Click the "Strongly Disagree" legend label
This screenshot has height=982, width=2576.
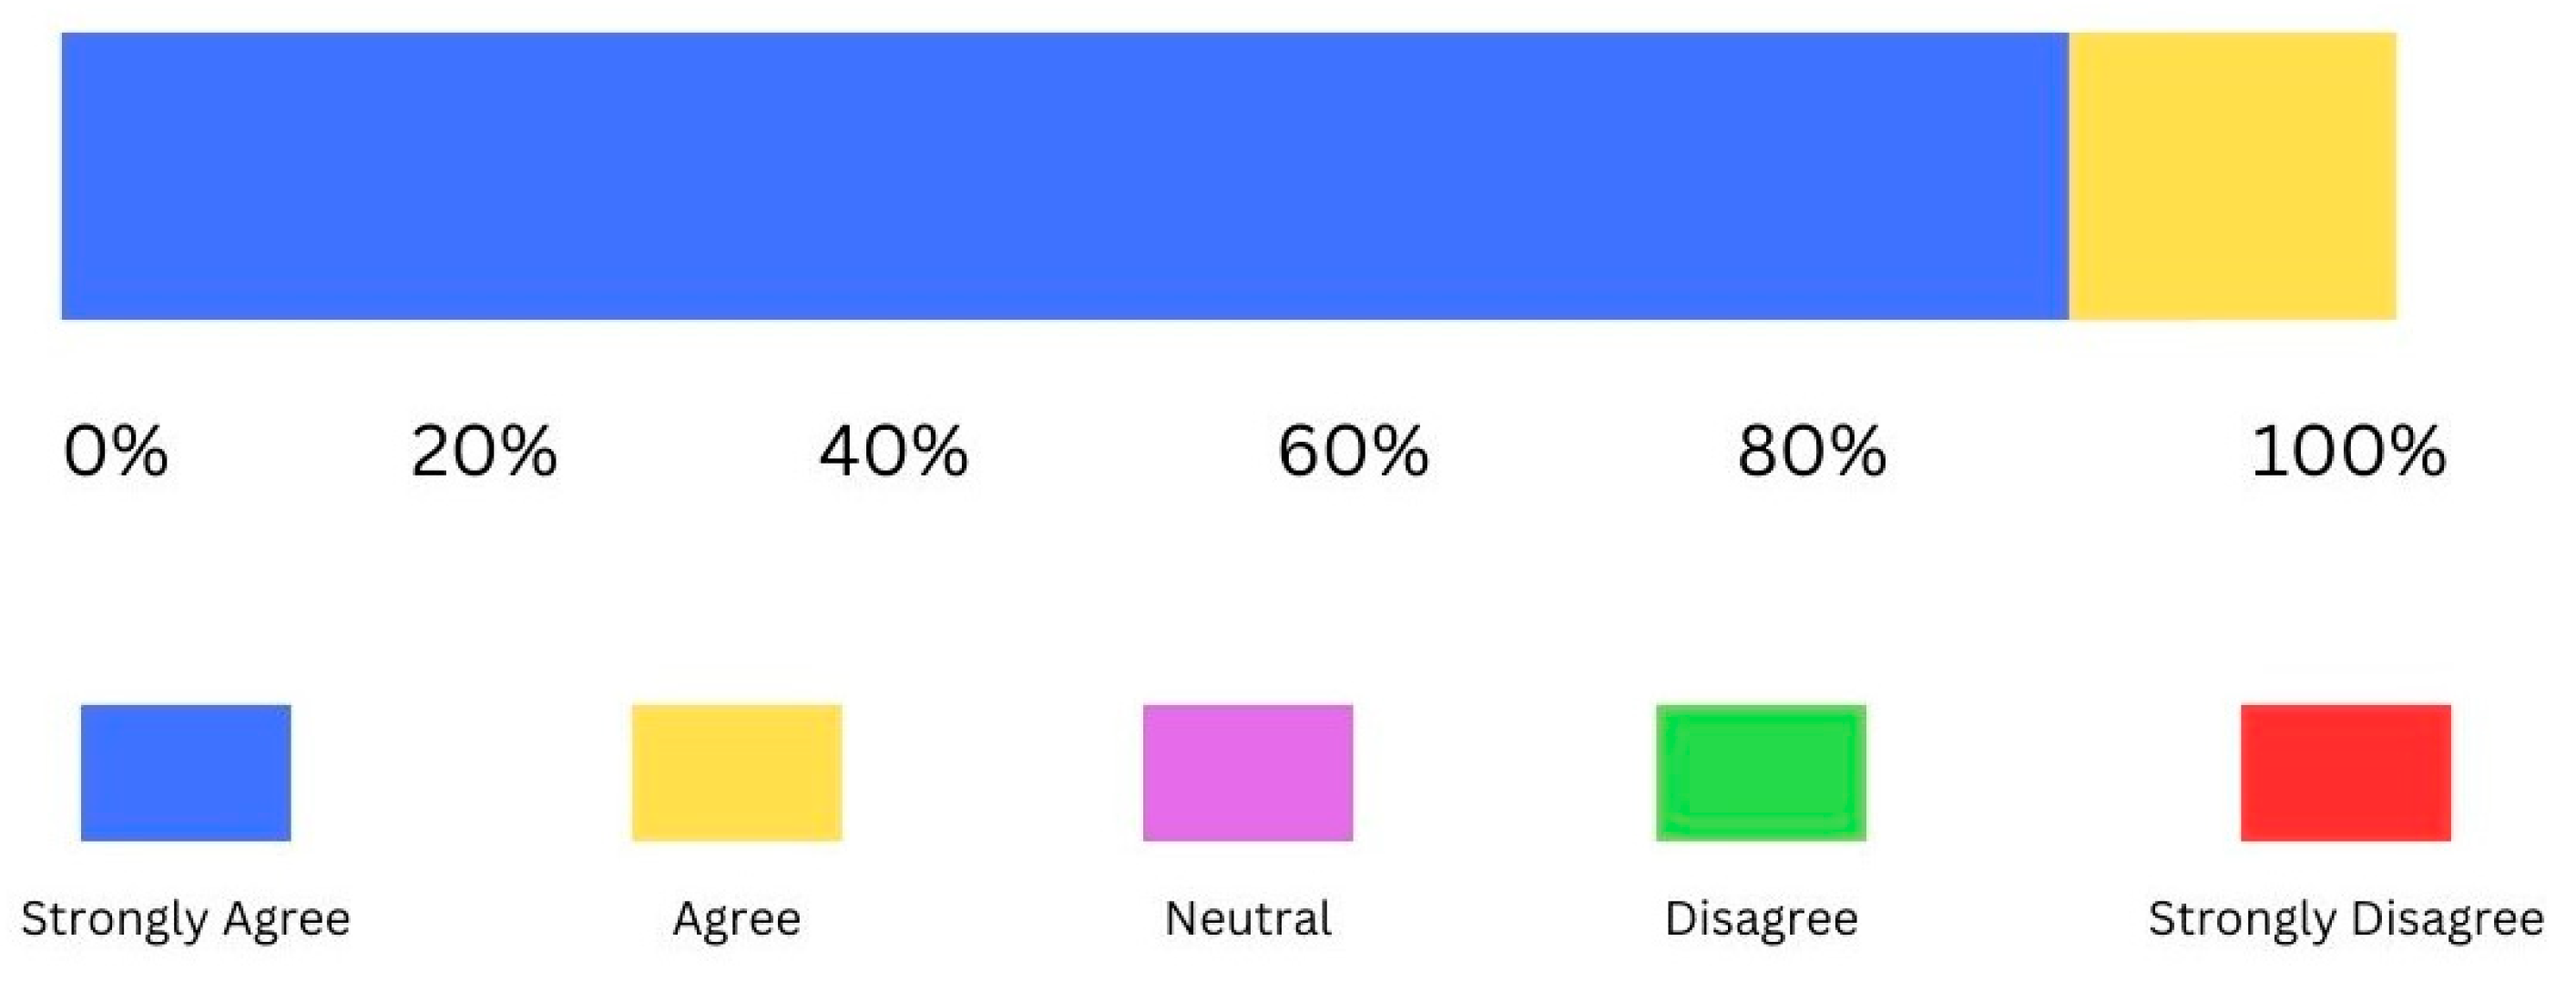tap(2345, 918)
